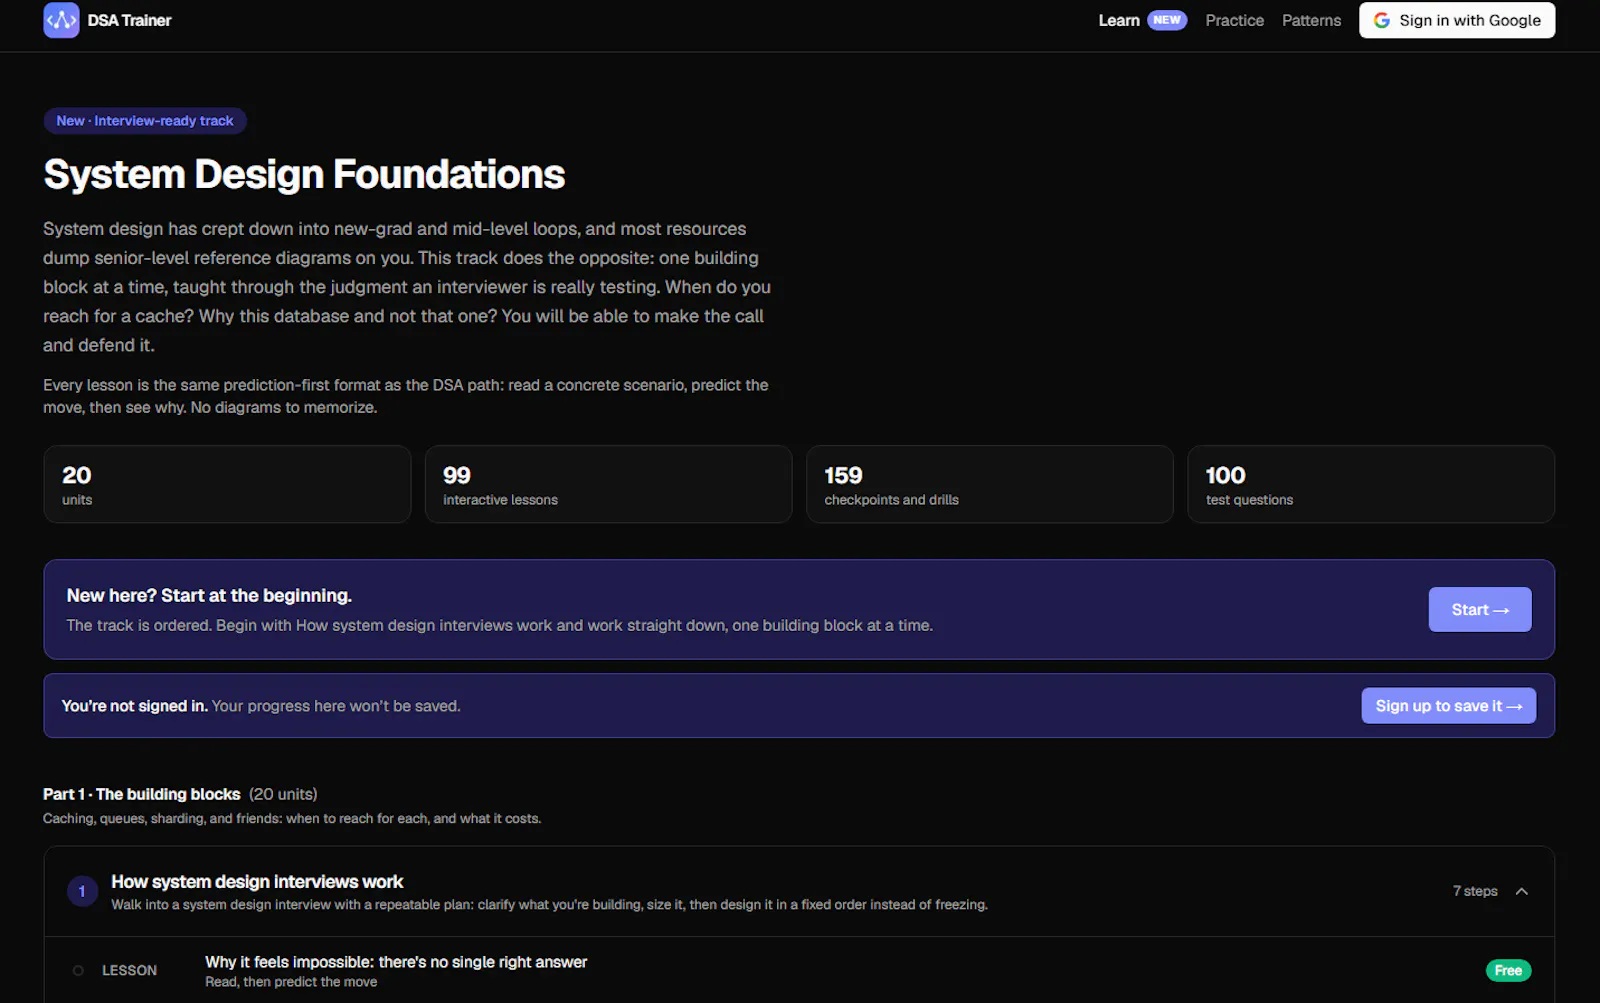Click the empty progress circle beside LESSON
The width and height of the screenshot is (1600, 1003).
pyautogui.click(x=78, y=970)
